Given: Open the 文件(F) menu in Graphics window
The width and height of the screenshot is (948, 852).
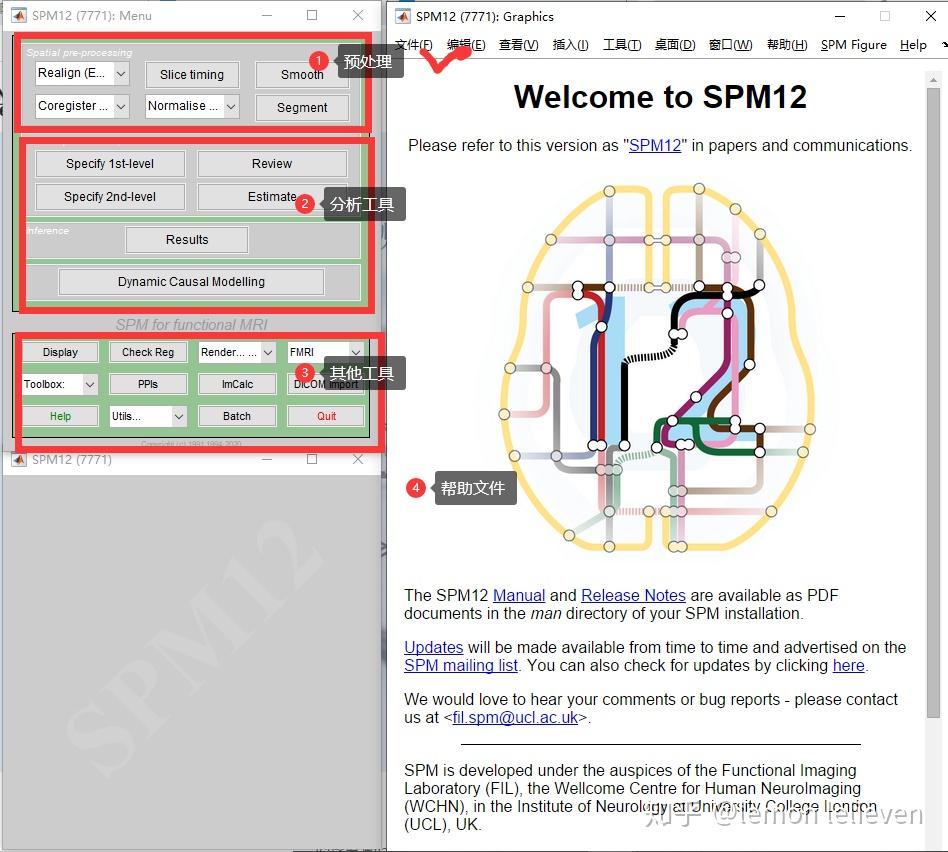Looking at the screenshot, I should (414, 45).
